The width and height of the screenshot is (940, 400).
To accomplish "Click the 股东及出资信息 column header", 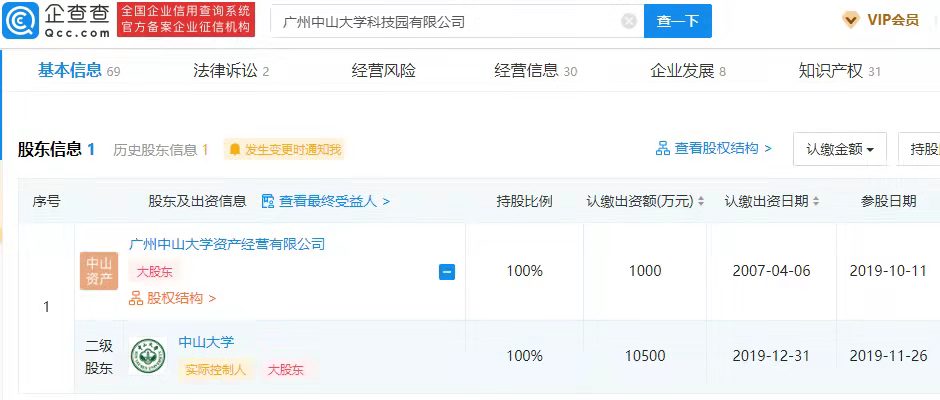I will click(x=197, y=201).
